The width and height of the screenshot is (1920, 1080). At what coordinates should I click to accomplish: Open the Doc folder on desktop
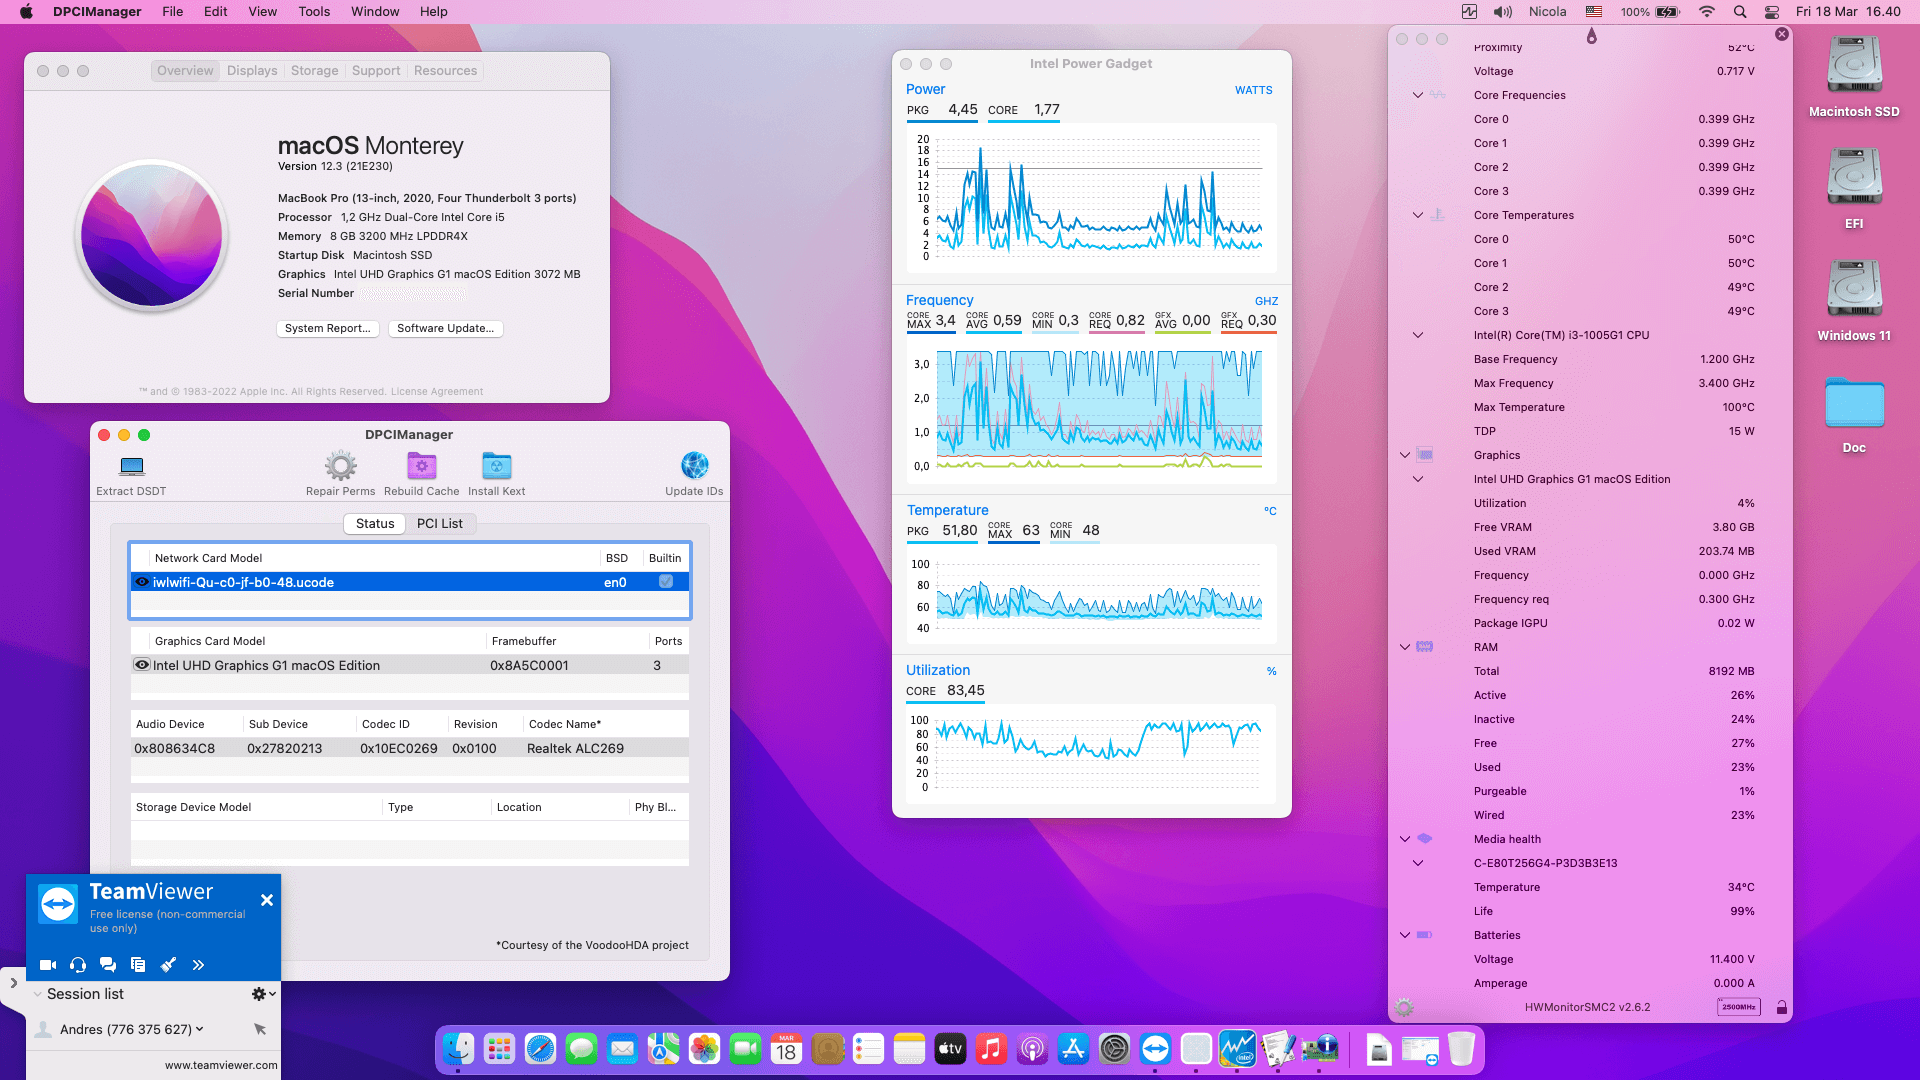pos(1854,414)
